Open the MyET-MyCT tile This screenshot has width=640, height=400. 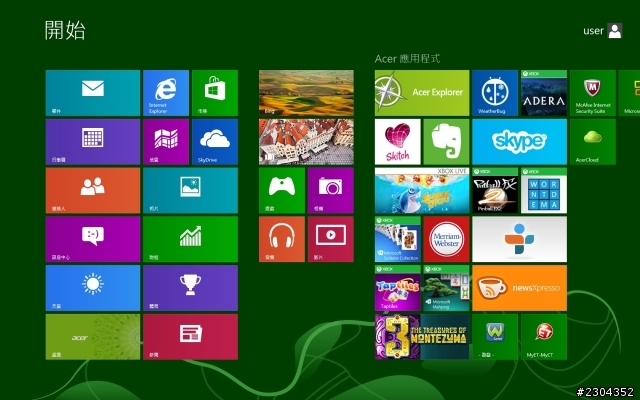click(544, 337)
